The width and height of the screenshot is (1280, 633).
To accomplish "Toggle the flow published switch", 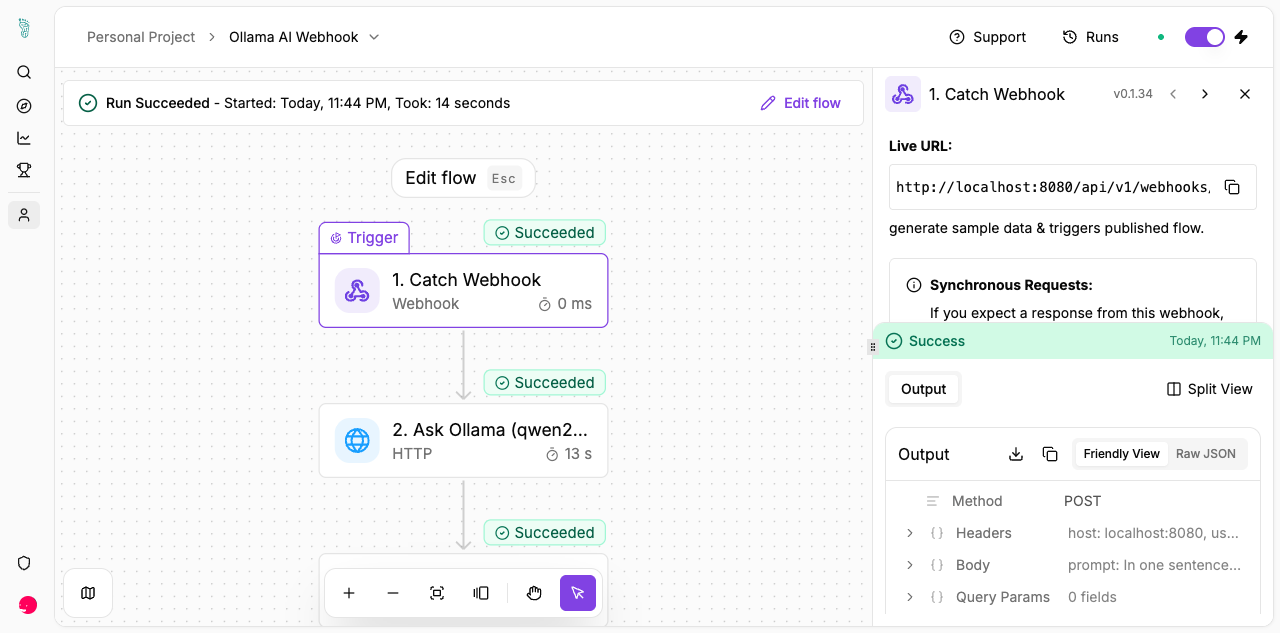I will 1205,37.
